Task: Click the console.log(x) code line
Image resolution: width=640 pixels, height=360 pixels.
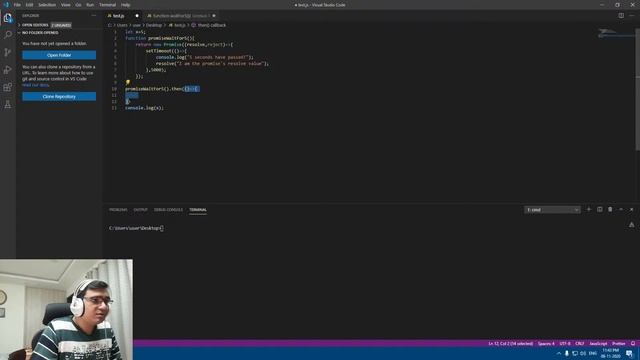Action: tap(144, 108)
